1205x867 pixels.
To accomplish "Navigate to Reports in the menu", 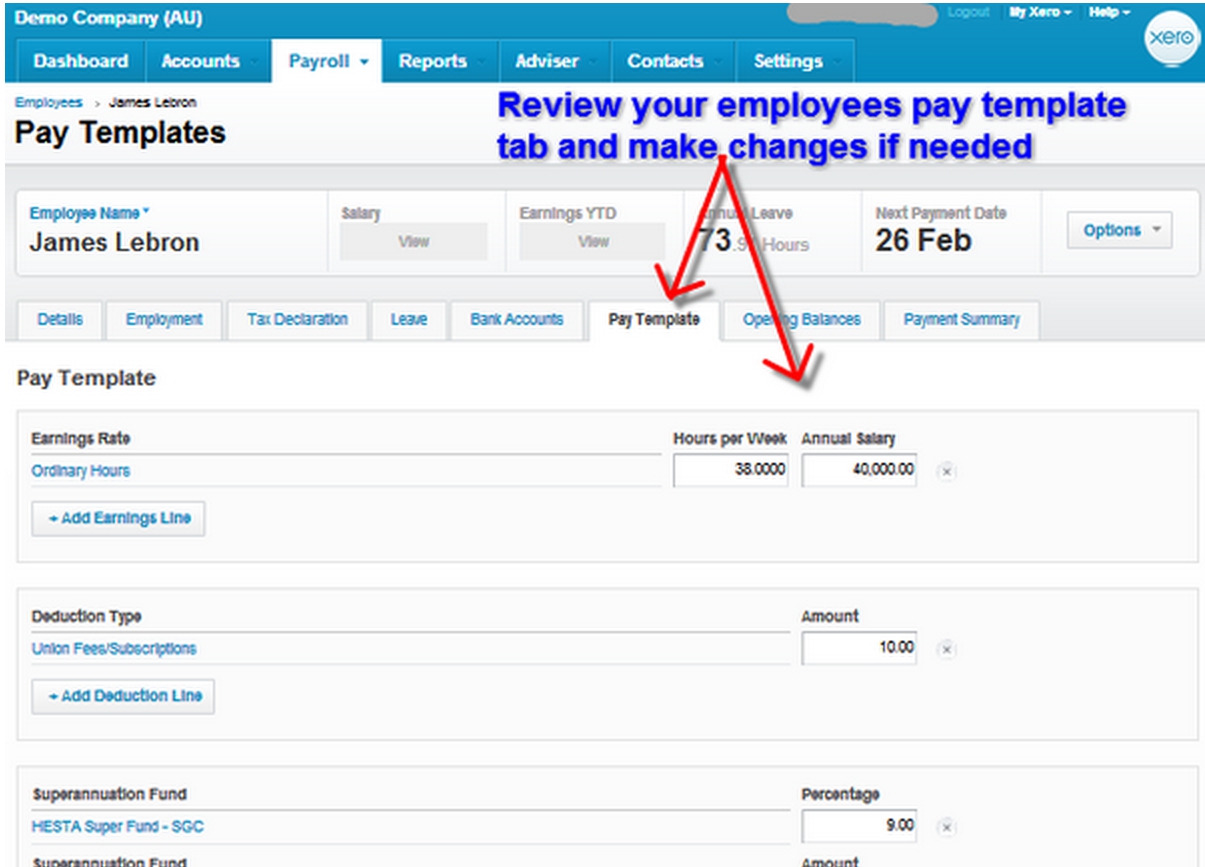I will tap(432, 61).
